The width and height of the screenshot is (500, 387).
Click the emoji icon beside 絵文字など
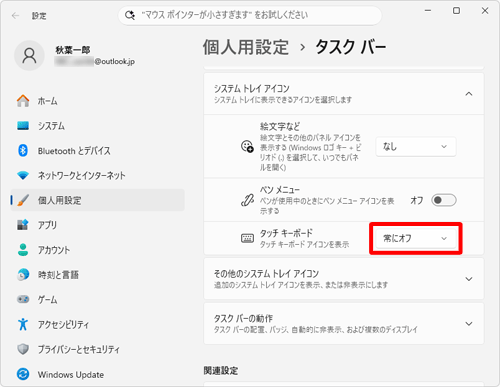tap(247, 146)
